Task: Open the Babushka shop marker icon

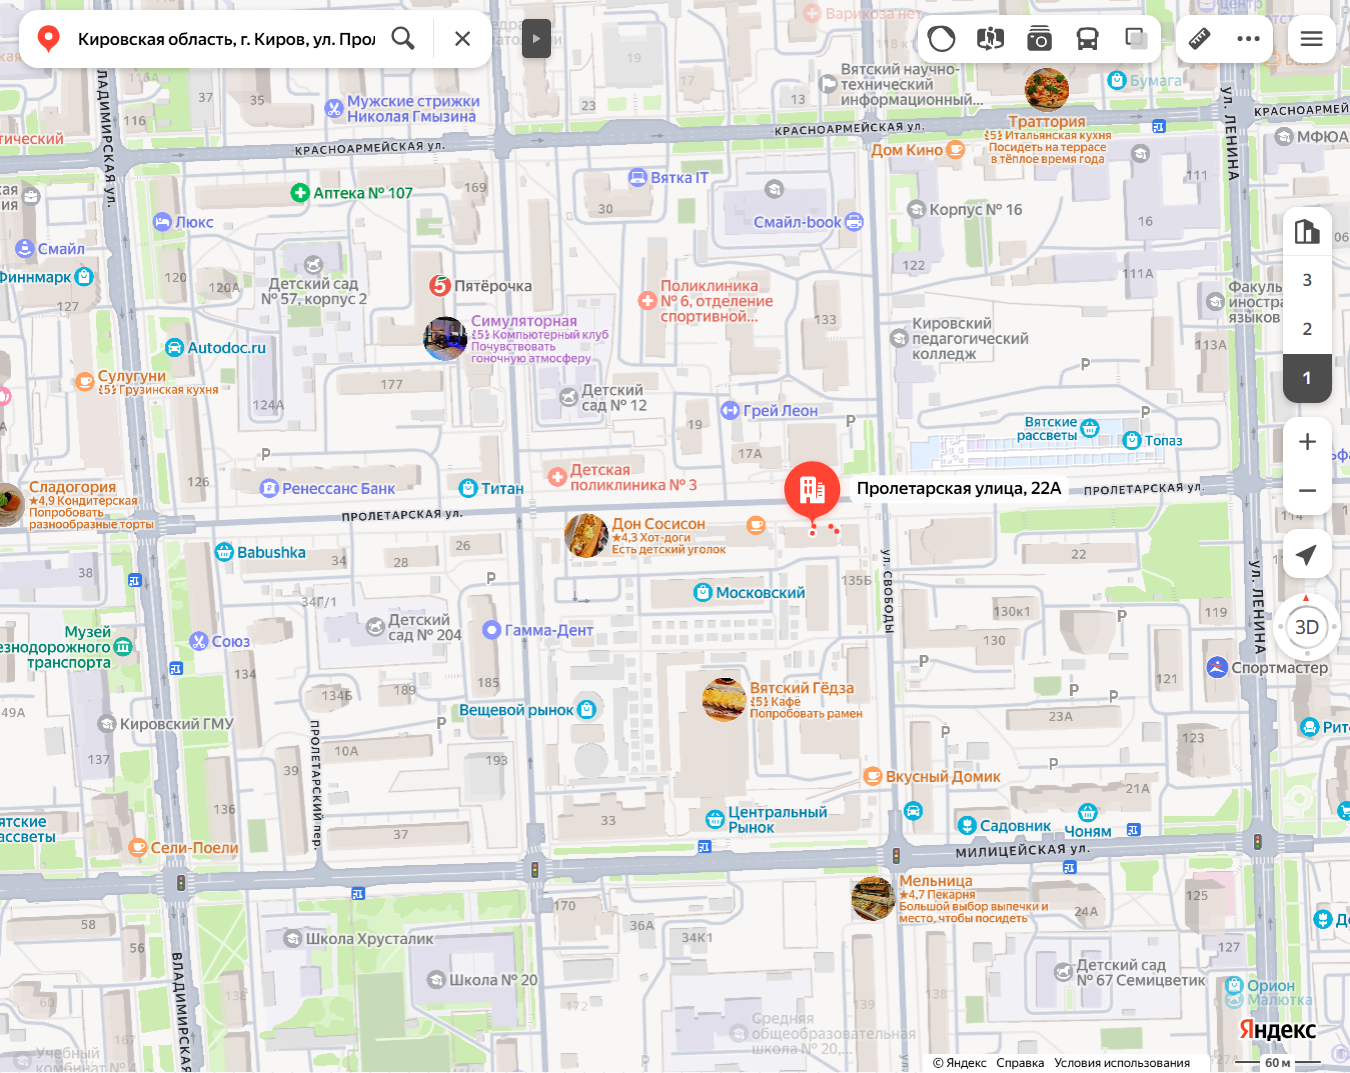Action: point(224,552)
